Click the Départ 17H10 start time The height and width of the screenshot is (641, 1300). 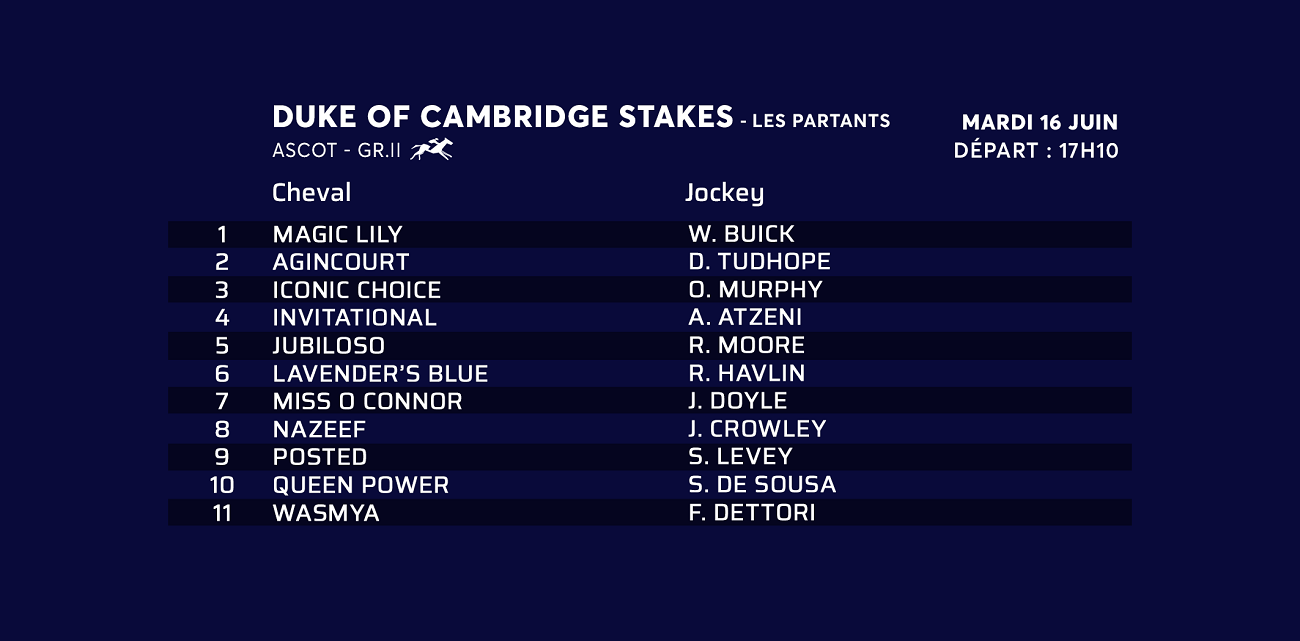pos(1036,151)
